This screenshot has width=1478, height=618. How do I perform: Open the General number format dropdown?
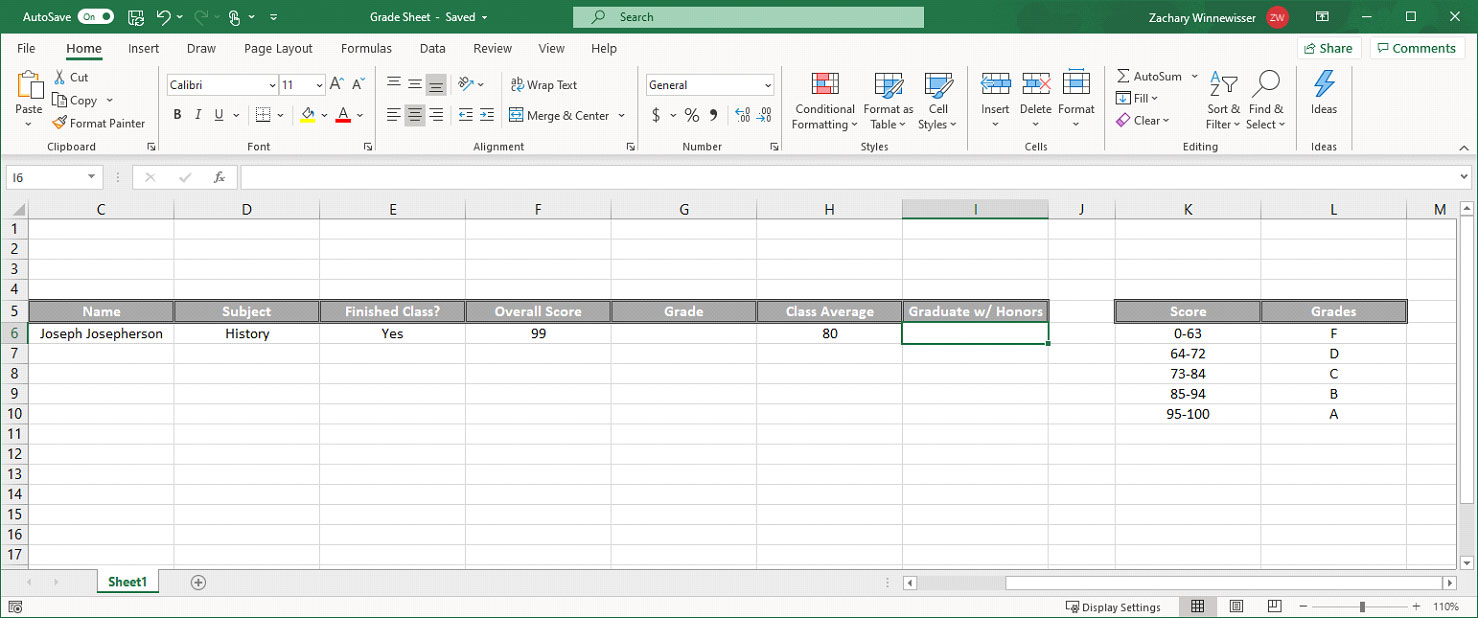tap(768, 85)
